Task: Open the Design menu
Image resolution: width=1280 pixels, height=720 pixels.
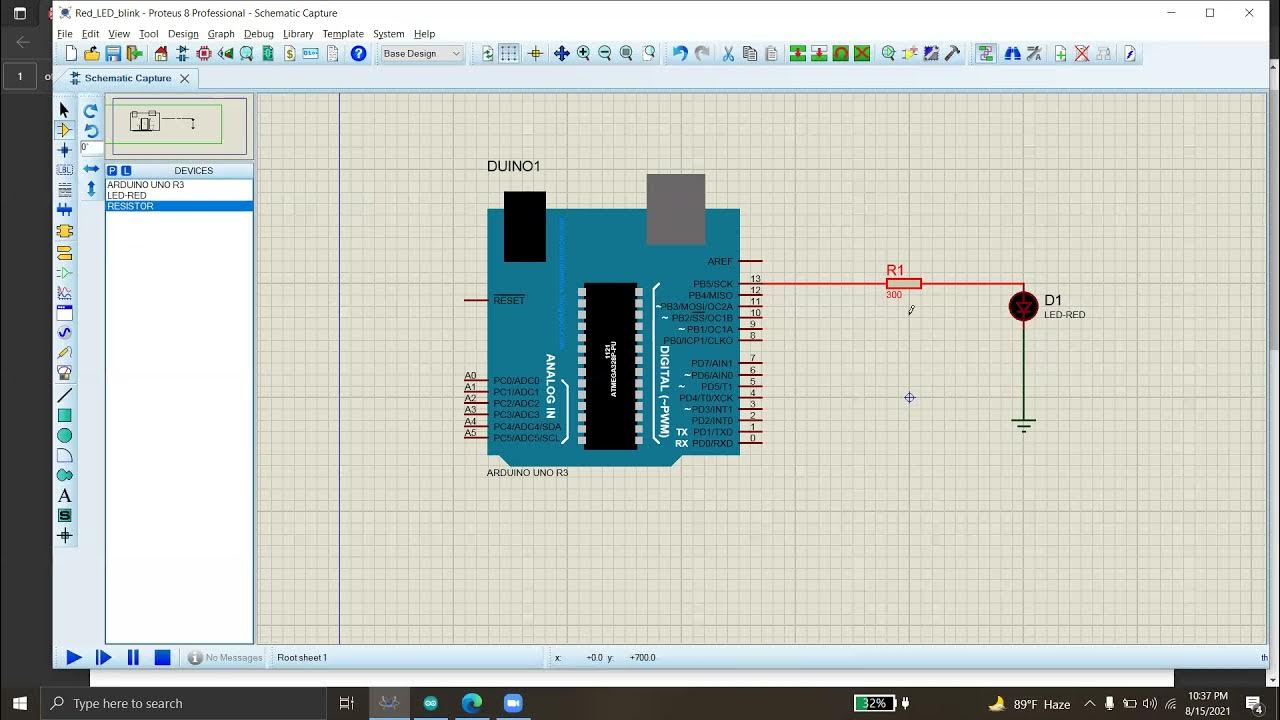Action: tap(183, 34)
